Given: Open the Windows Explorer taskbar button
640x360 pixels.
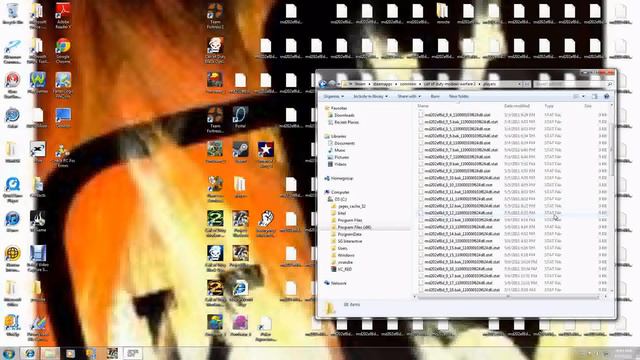Looking at the screenshot, I should (50, 353).
